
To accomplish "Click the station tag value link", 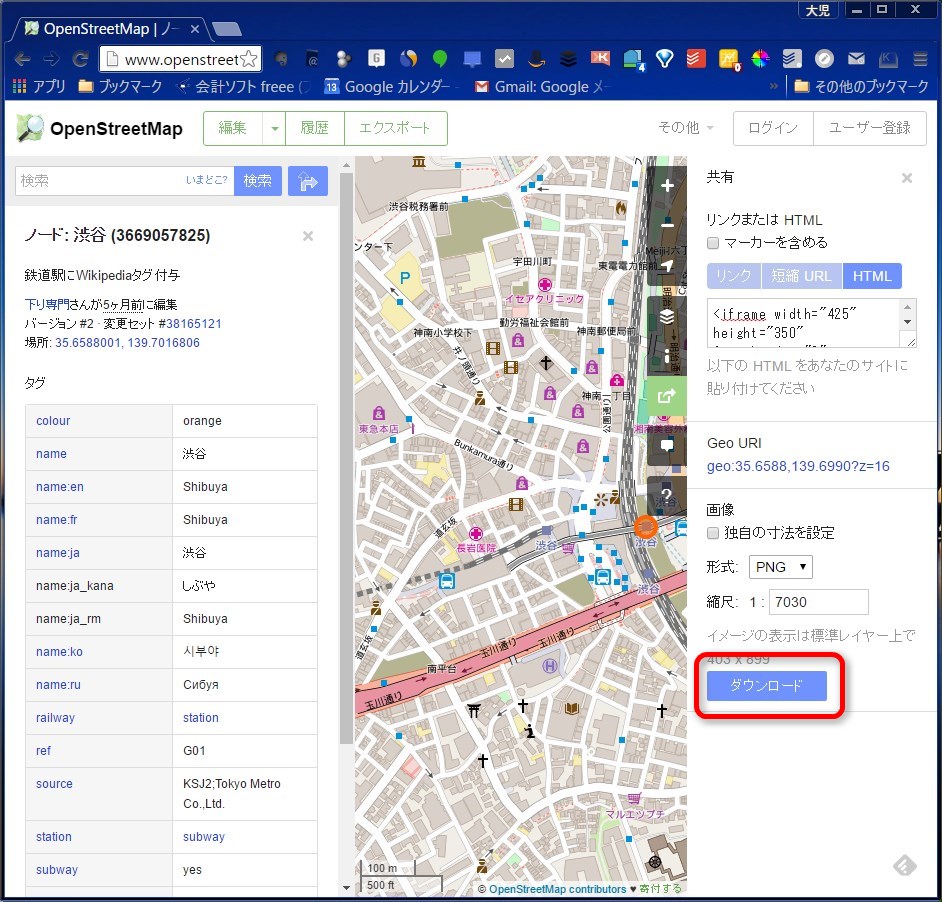I will 201,718.
